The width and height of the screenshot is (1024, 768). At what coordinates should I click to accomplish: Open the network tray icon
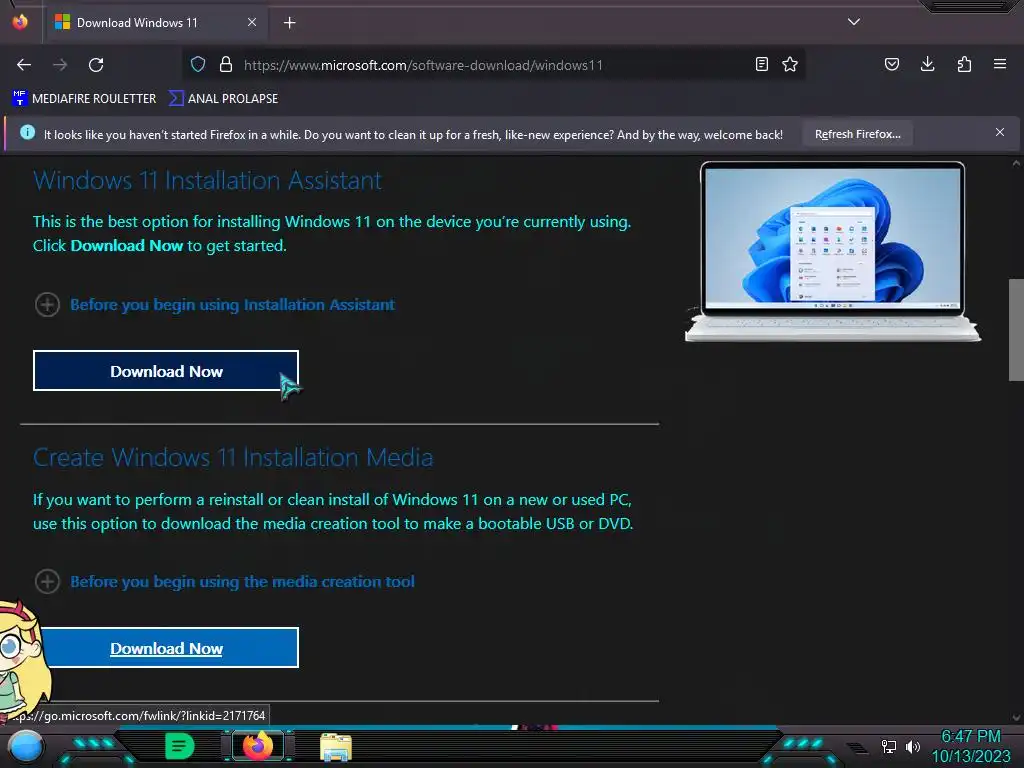tap(888, 746)
